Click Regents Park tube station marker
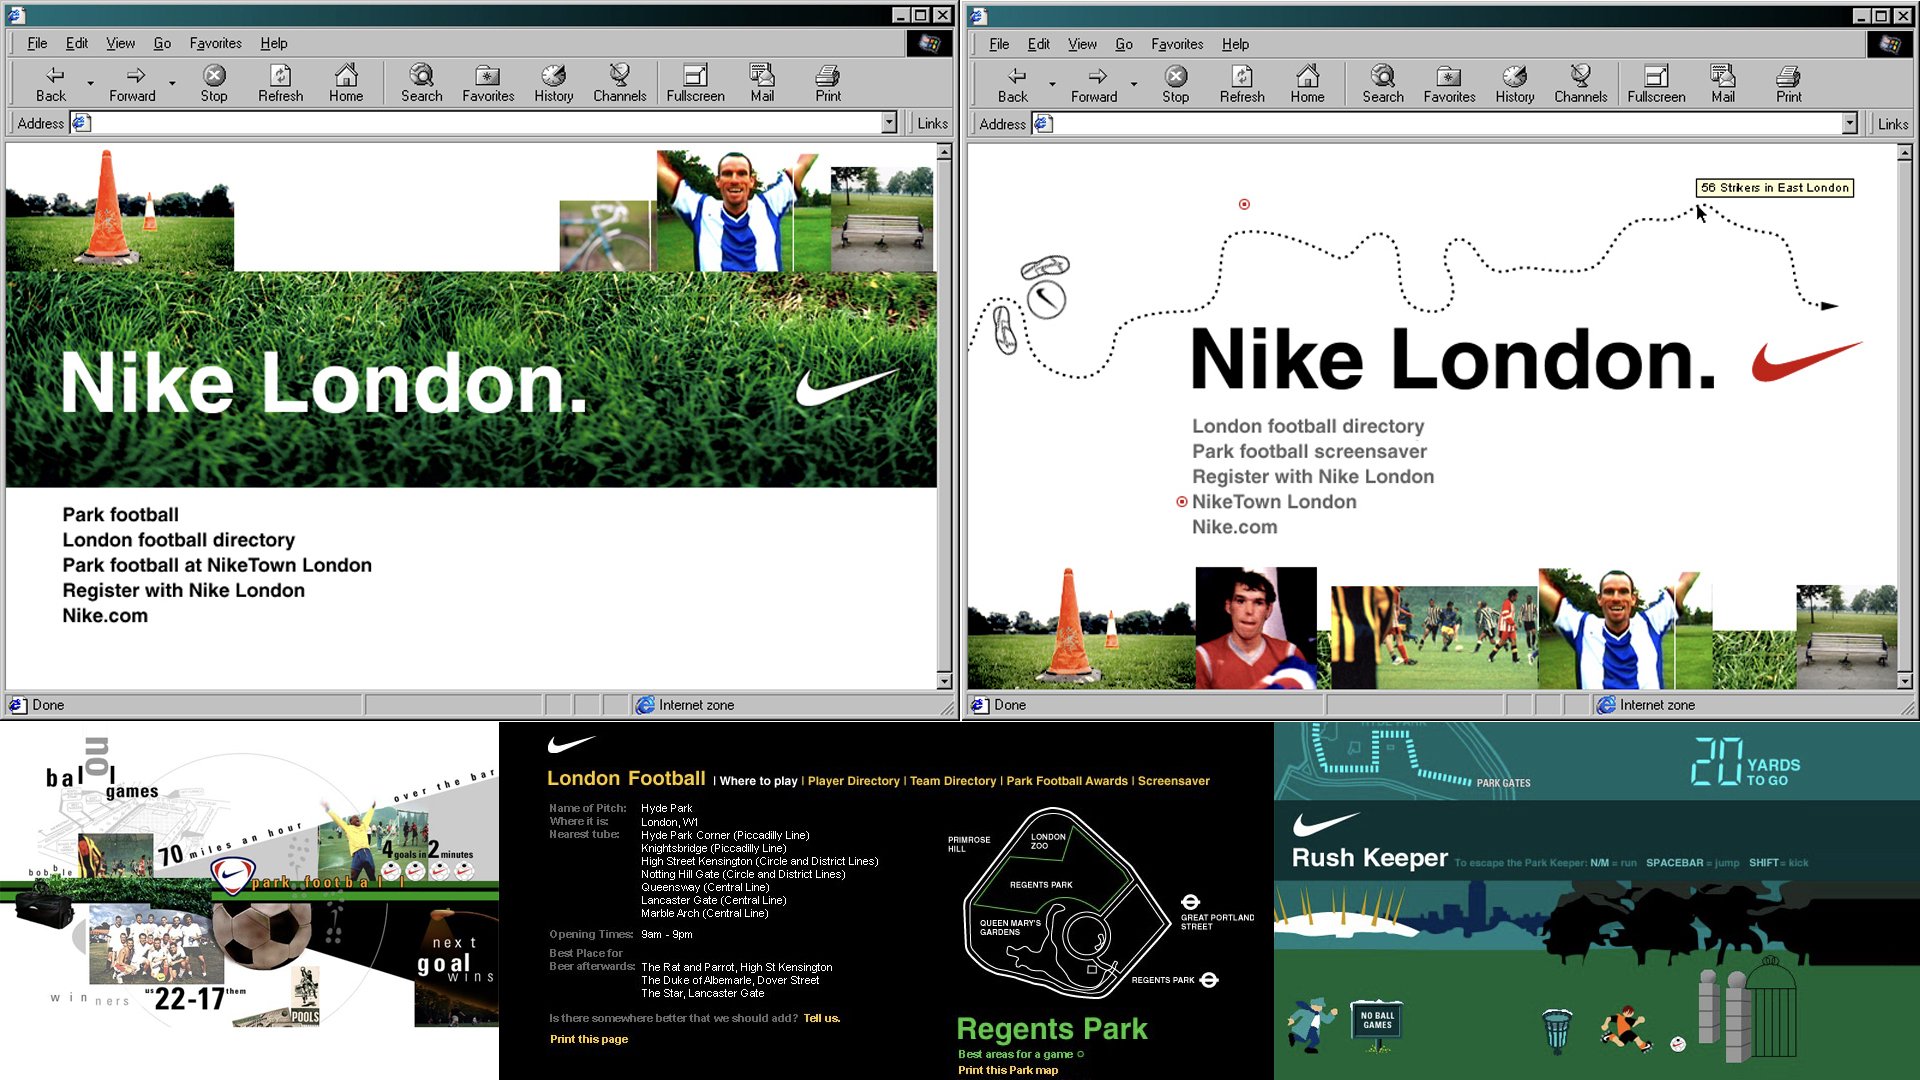The height and width of the screenshot is (1080, 1920). (x=1209, y=980)
